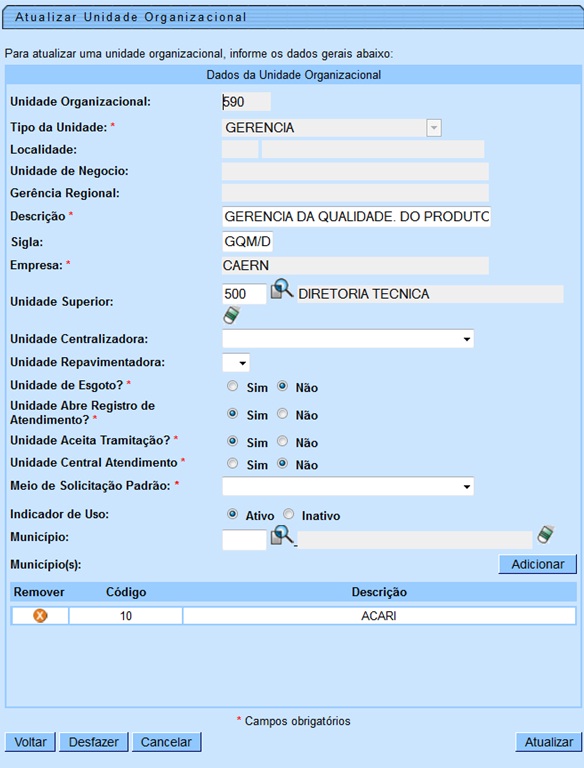This screenshot has width=584, height=768.
Task: Clear Município field with eraser icon
Action: pos(545,534)
